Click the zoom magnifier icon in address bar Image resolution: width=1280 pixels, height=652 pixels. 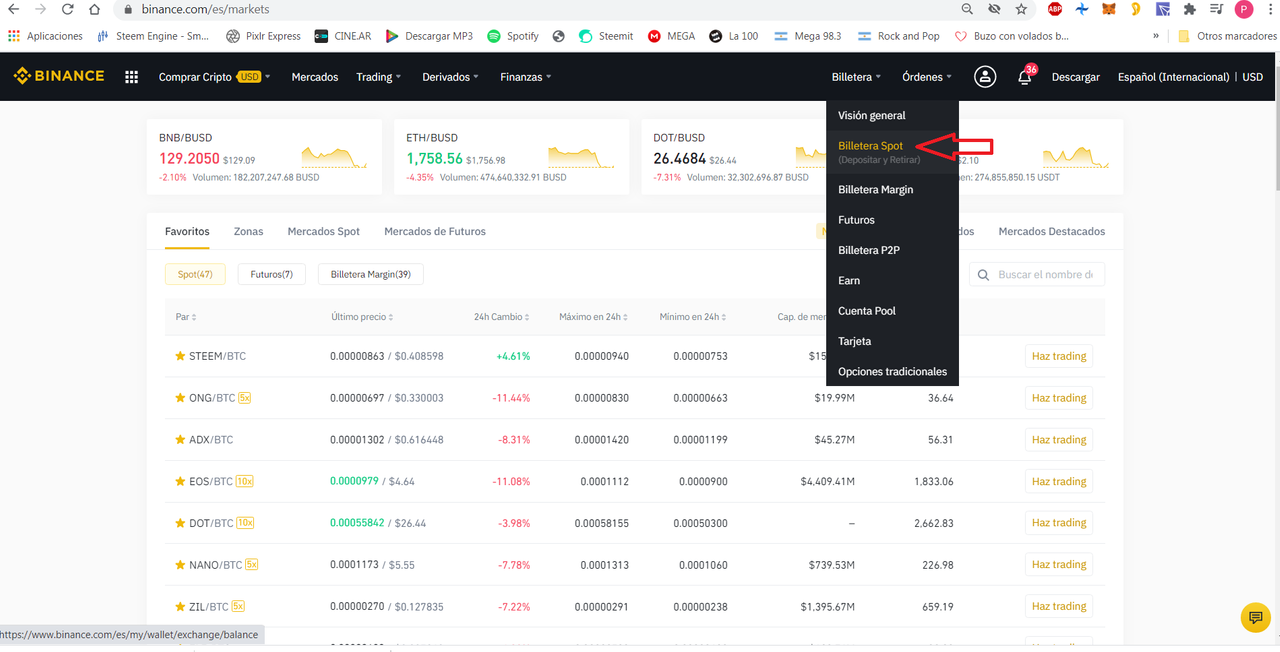coord(967,9)
